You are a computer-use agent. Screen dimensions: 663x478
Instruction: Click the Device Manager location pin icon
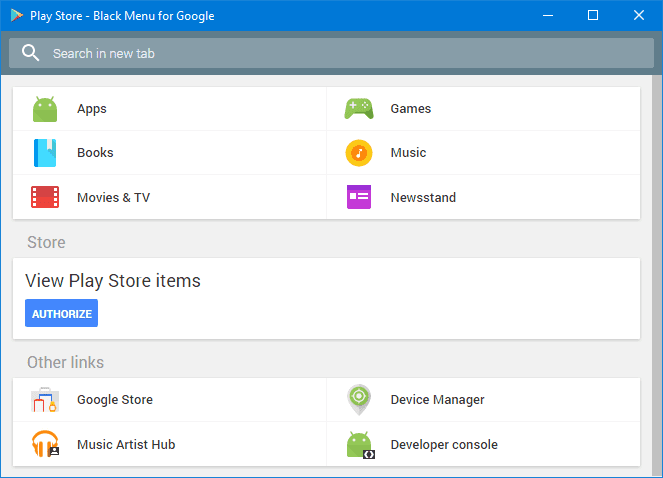coord(359,399)
